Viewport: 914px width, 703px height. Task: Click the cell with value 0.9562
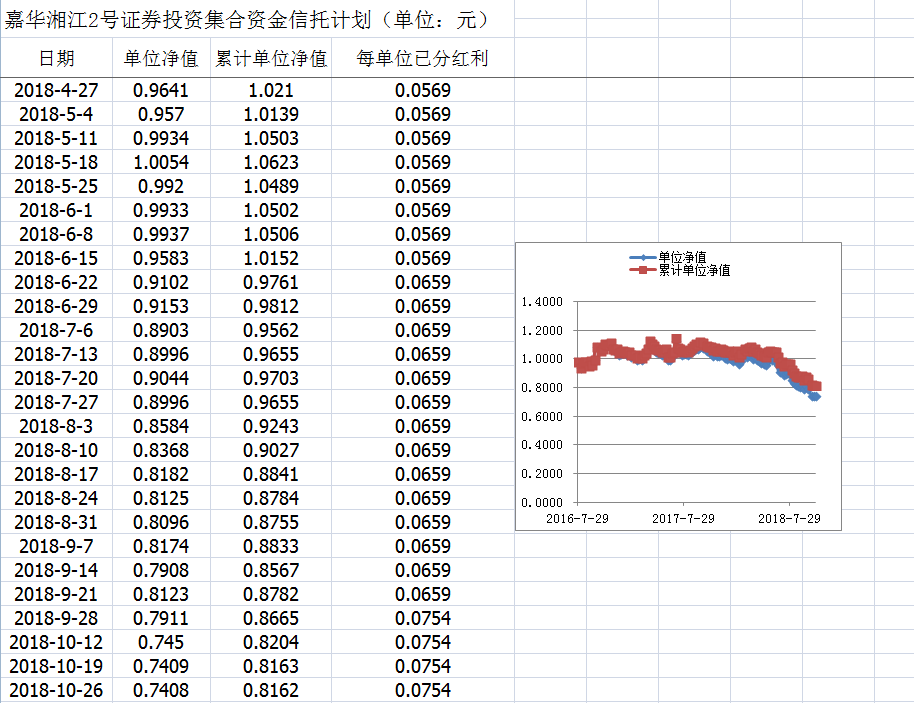[271, 329]
